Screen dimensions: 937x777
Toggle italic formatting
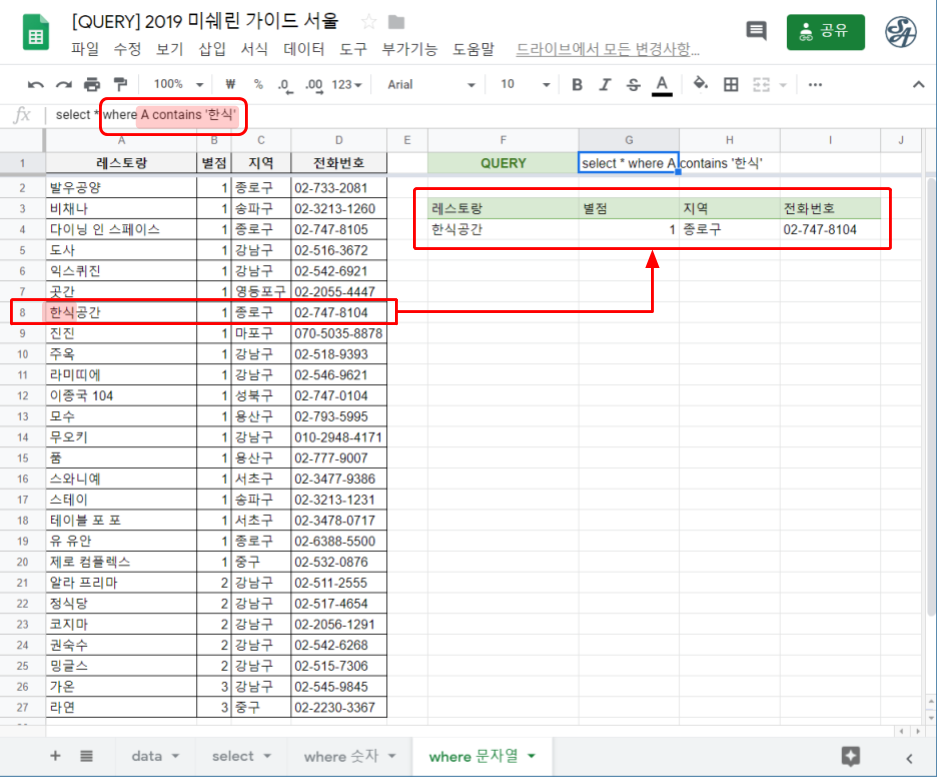[604, 85]
